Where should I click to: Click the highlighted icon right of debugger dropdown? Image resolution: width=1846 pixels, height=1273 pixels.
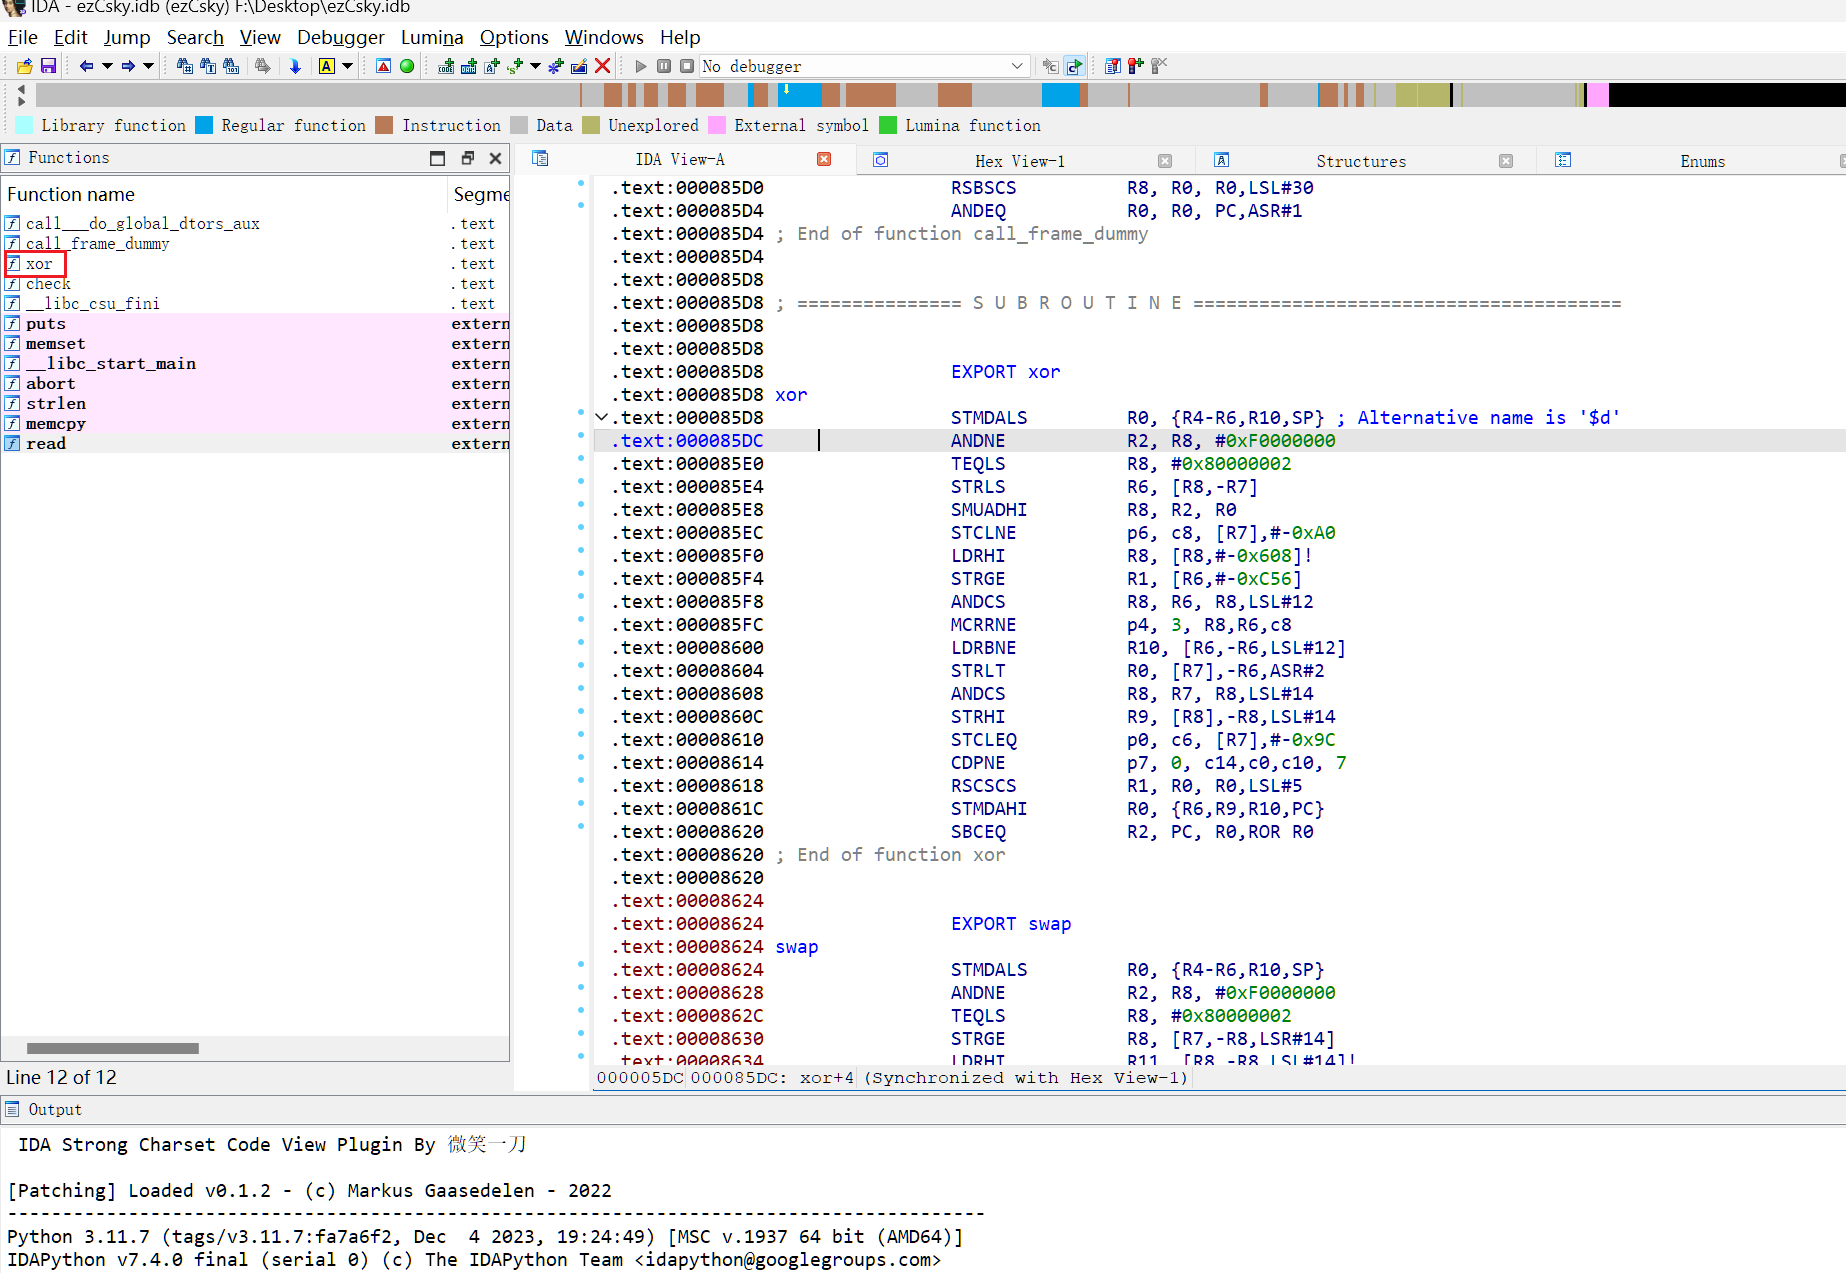click(1074, 66)
